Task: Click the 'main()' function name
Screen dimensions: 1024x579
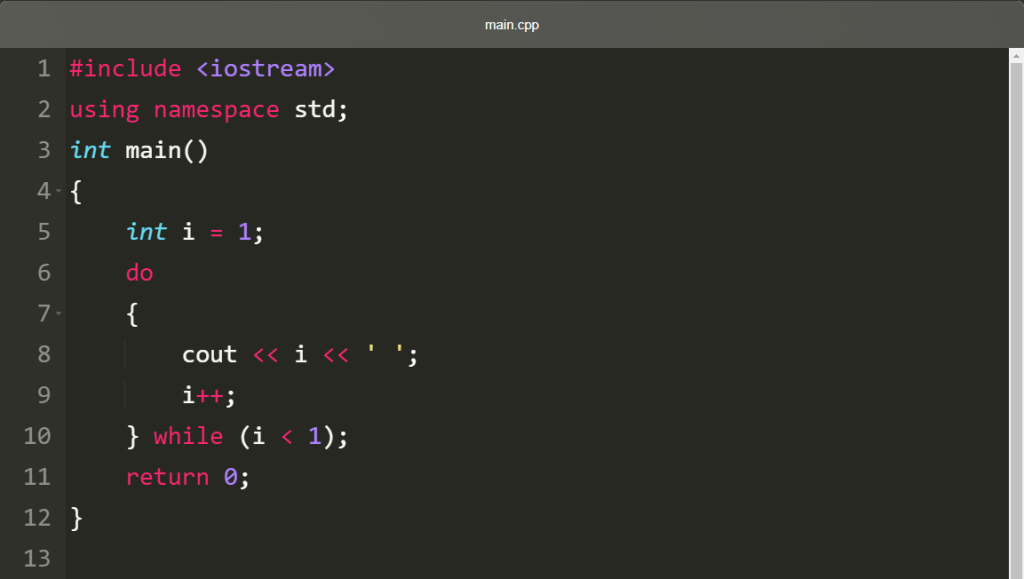Action: click(167, 150)
